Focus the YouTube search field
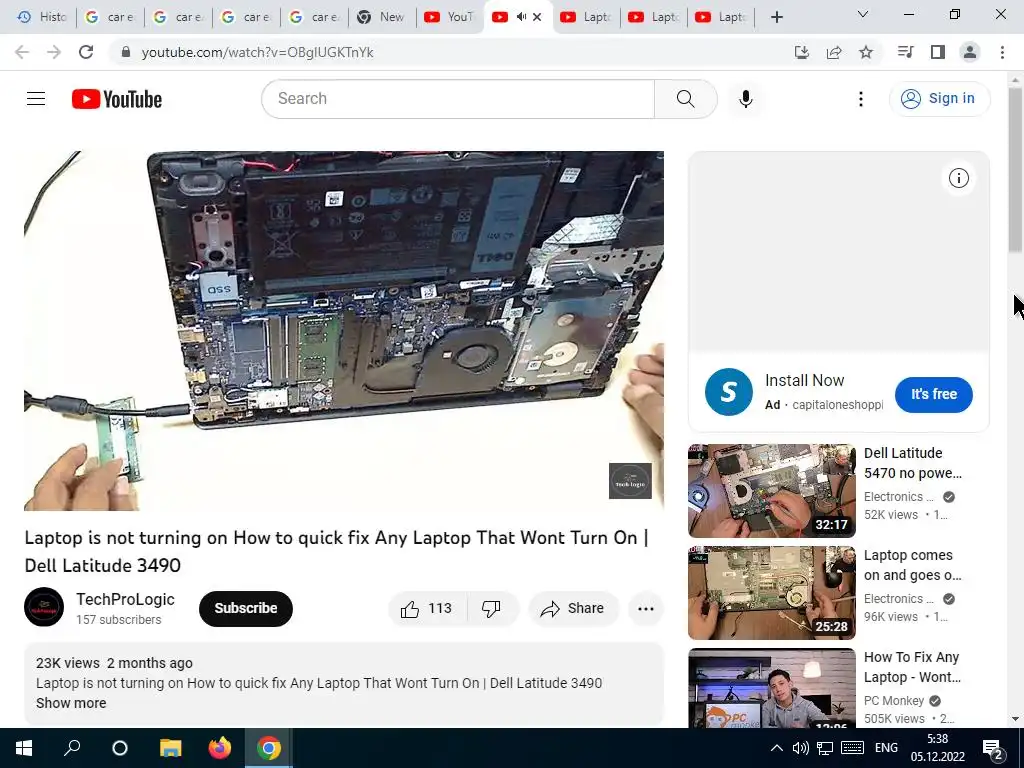 pyautogui.click(x=458, y=99)
